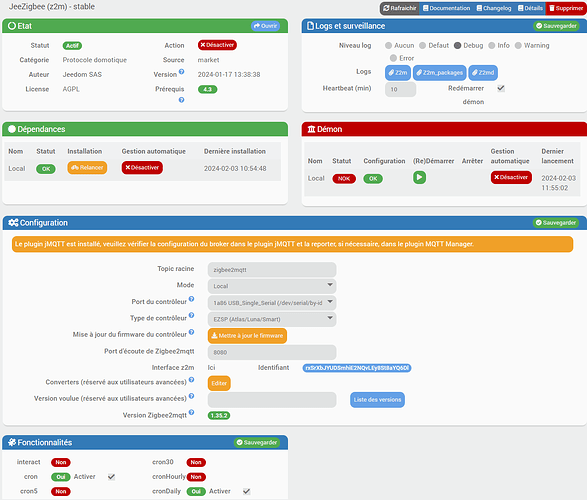587x500 pixels.
Task: Click the green Actif status badge
Action: [x=72, y=46]
